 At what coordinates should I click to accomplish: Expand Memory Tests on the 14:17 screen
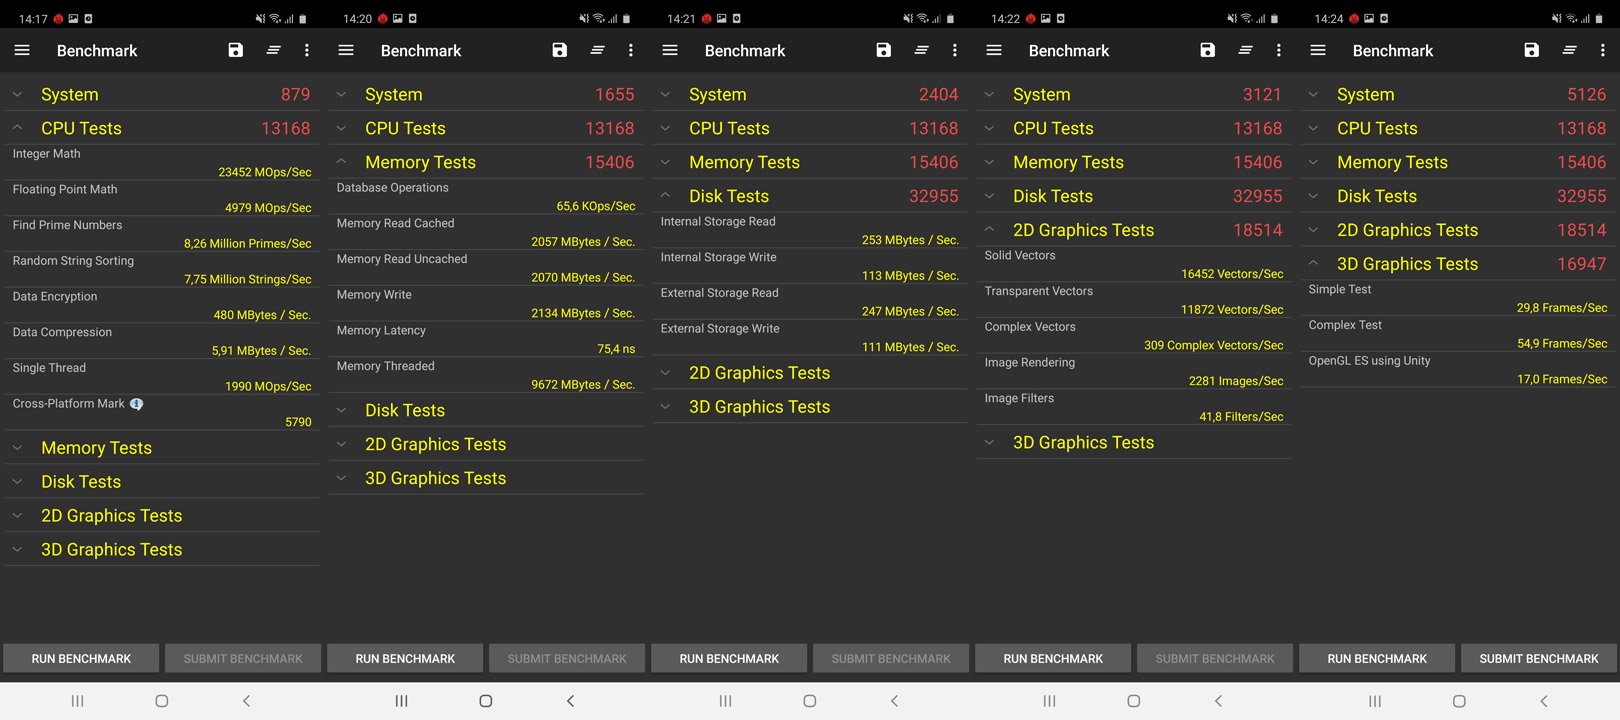click(162, 448)
